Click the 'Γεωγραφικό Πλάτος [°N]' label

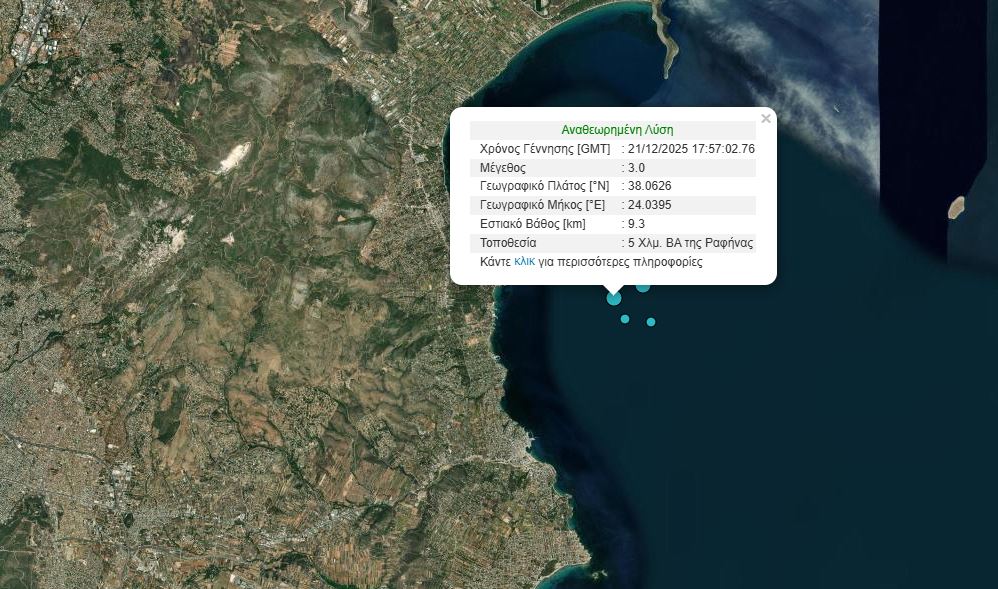(x=544, y=186)
